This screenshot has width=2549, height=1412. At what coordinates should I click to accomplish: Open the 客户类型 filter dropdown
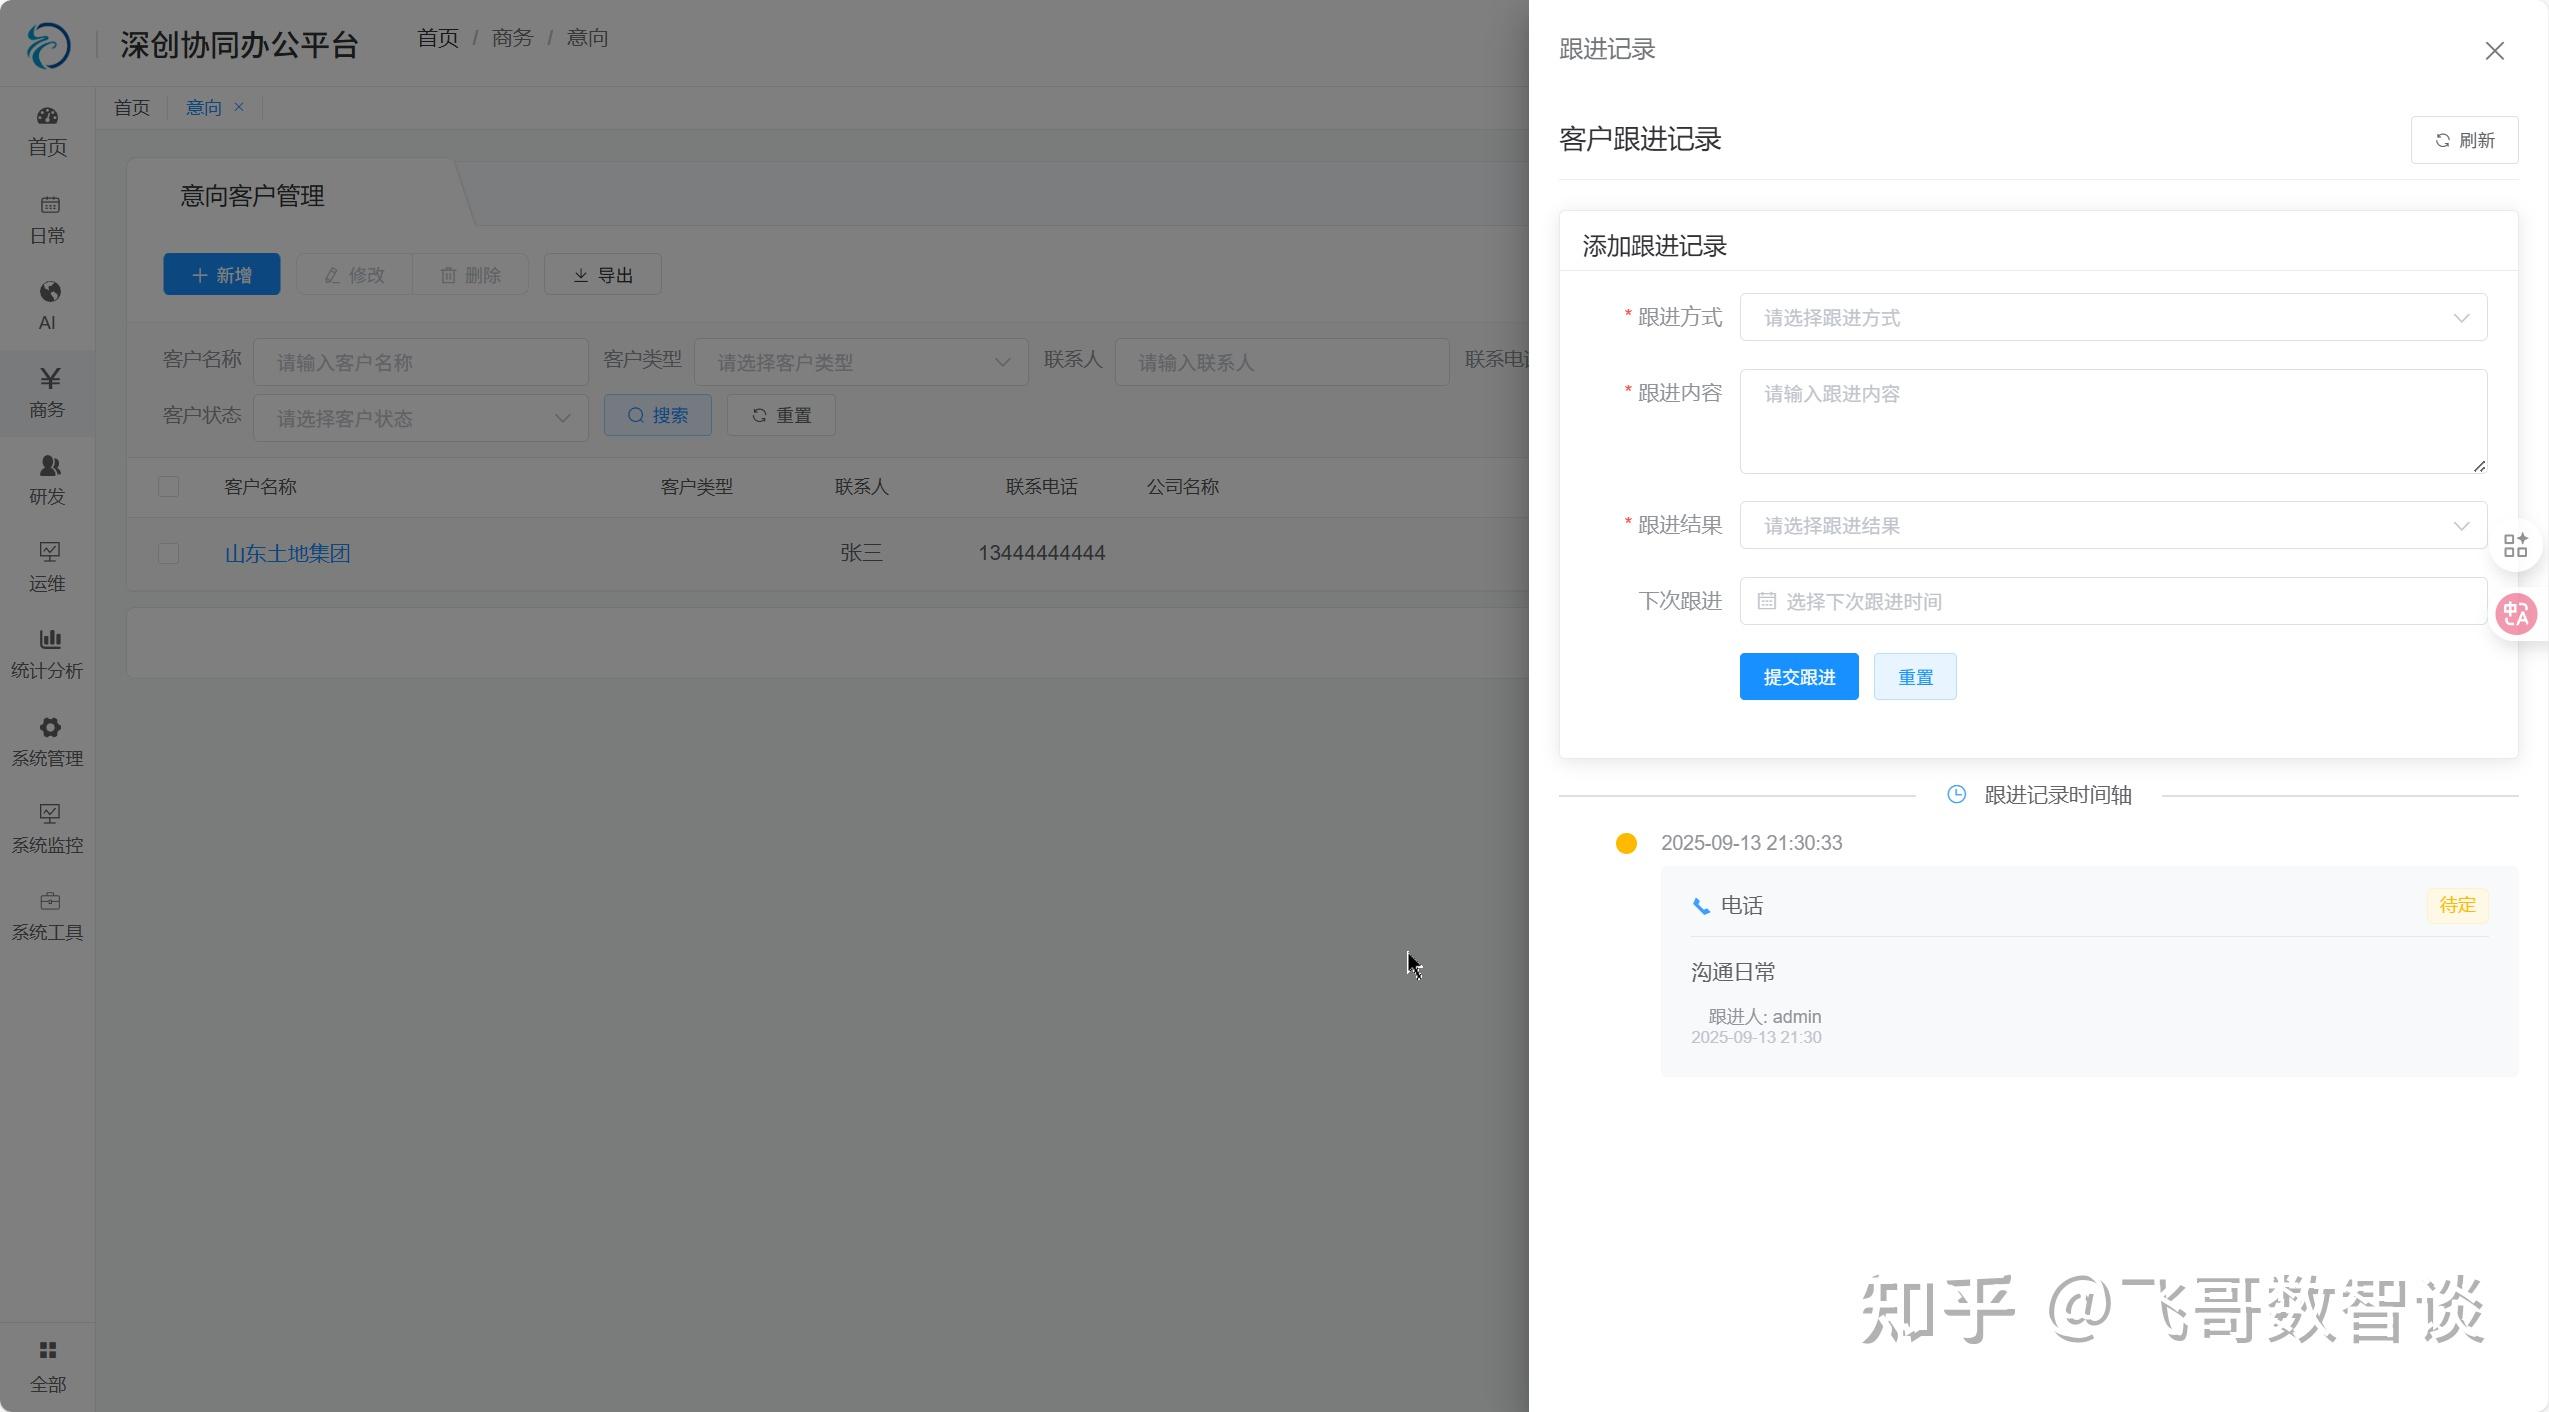pos(861,362)
